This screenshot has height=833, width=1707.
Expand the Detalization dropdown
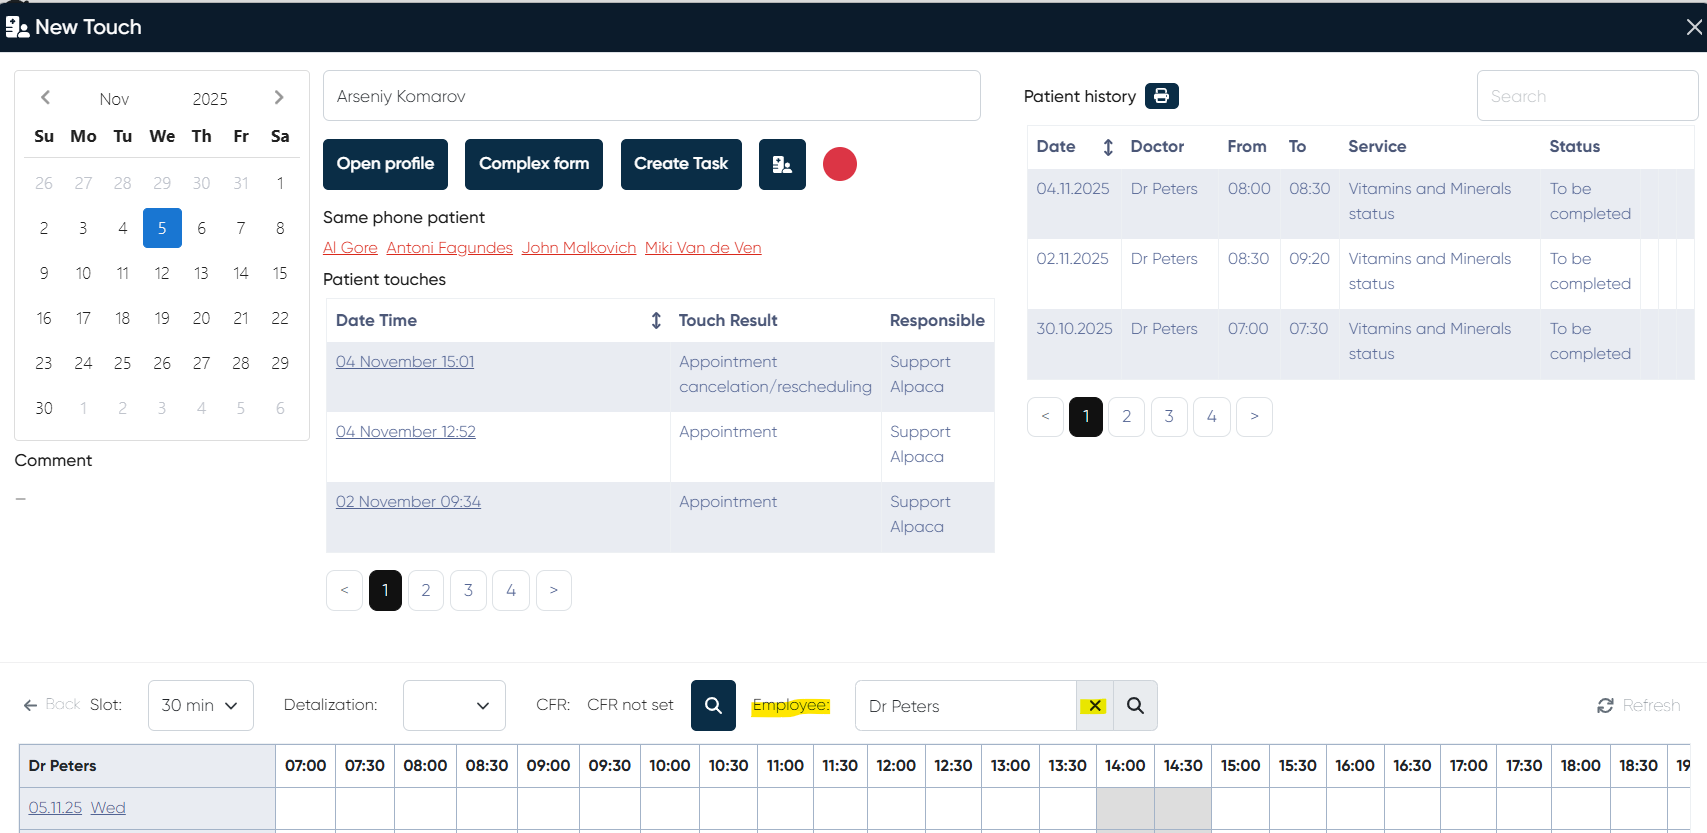coord(454,705)
